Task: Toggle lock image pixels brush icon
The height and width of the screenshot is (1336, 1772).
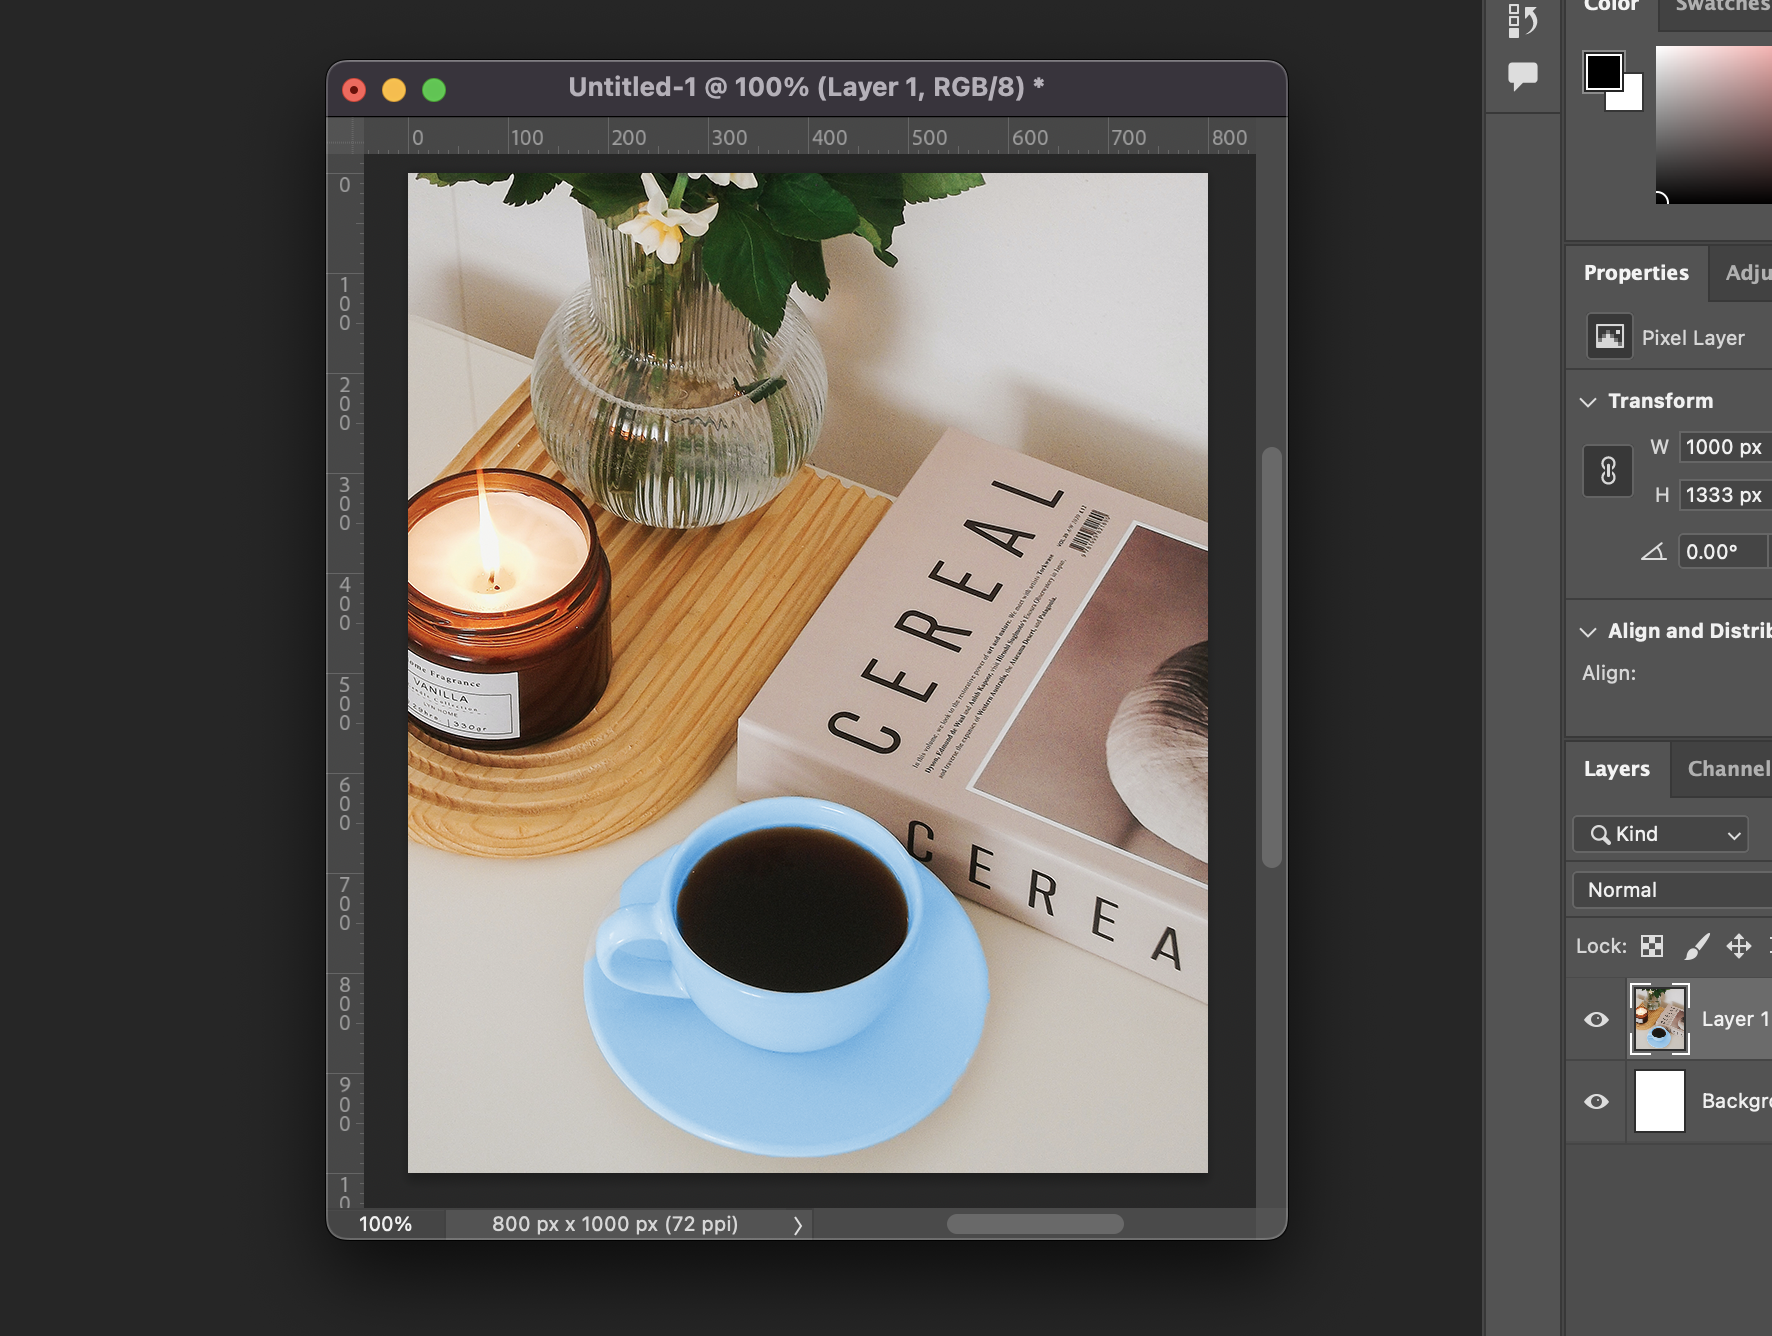Action: coord(1697,946)
